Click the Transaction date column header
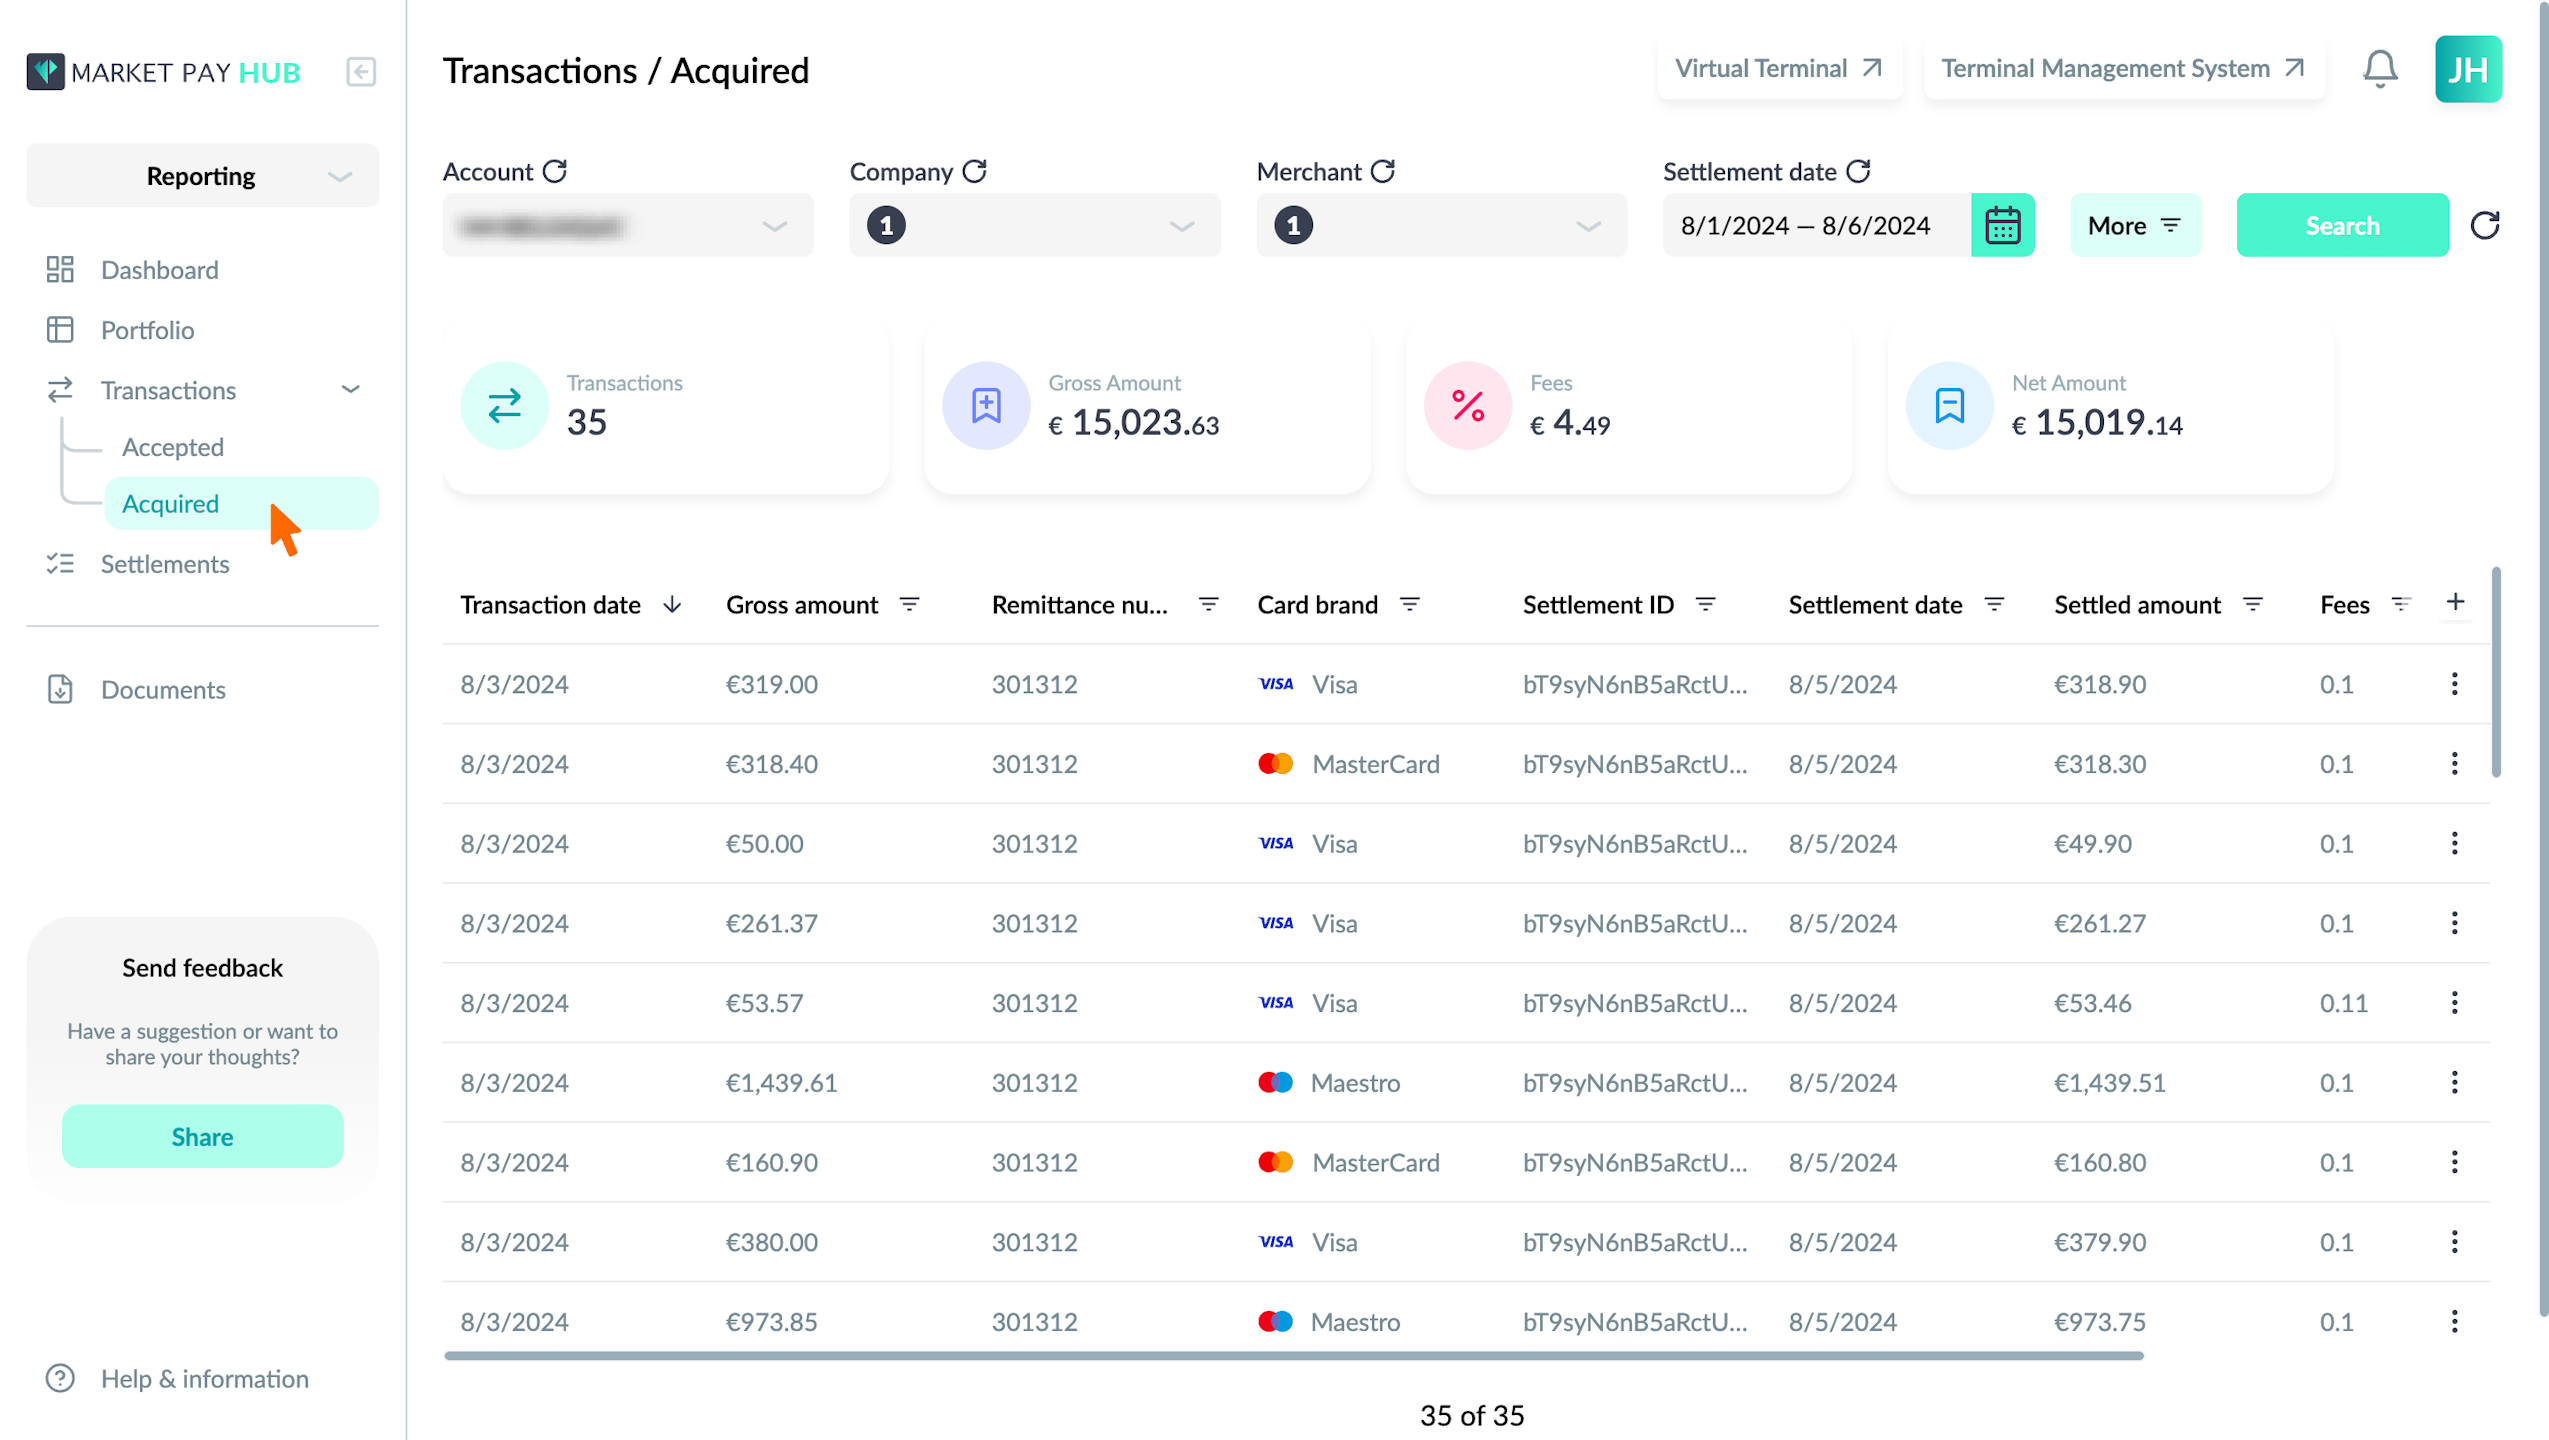 tap(550, 605)
